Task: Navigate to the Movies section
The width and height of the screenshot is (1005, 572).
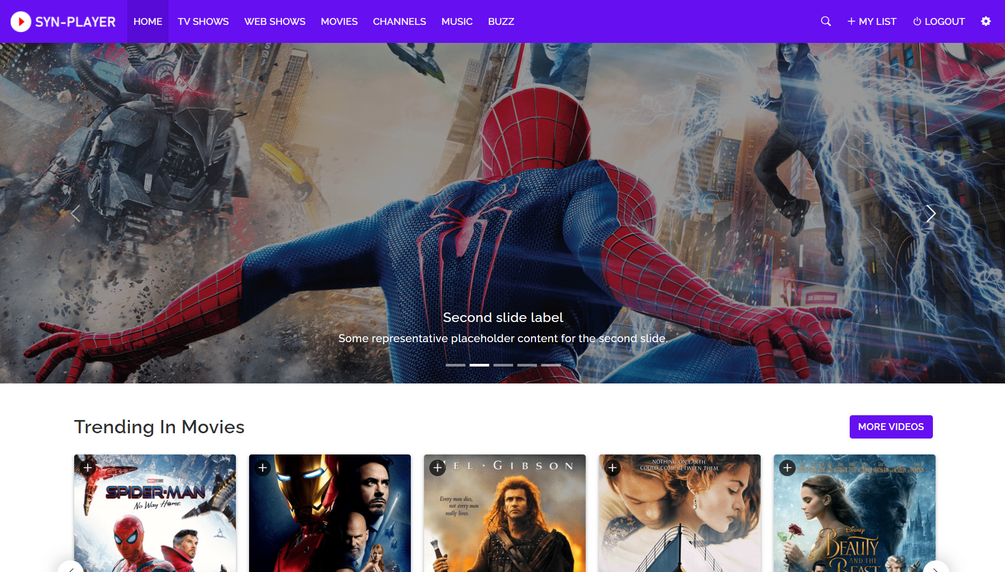Action: [339, 21]
